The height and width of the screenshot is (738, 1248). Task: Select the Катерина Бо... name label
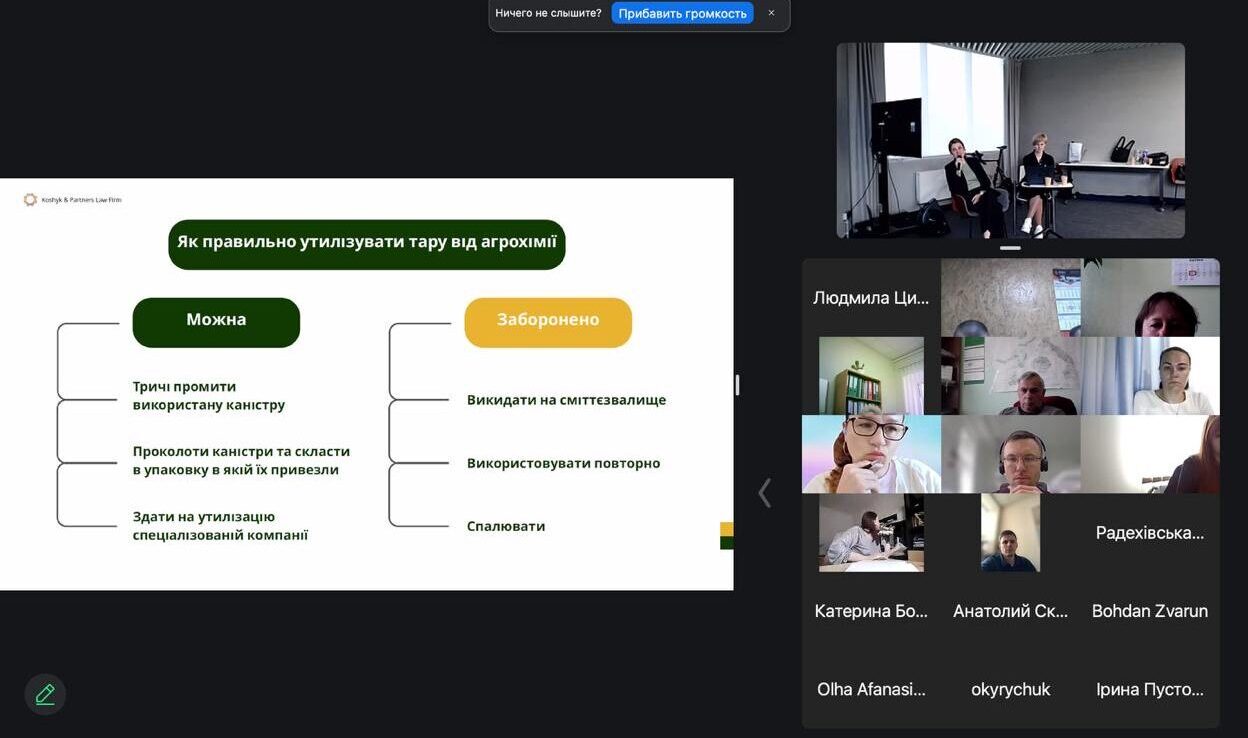tap(871, 611)
